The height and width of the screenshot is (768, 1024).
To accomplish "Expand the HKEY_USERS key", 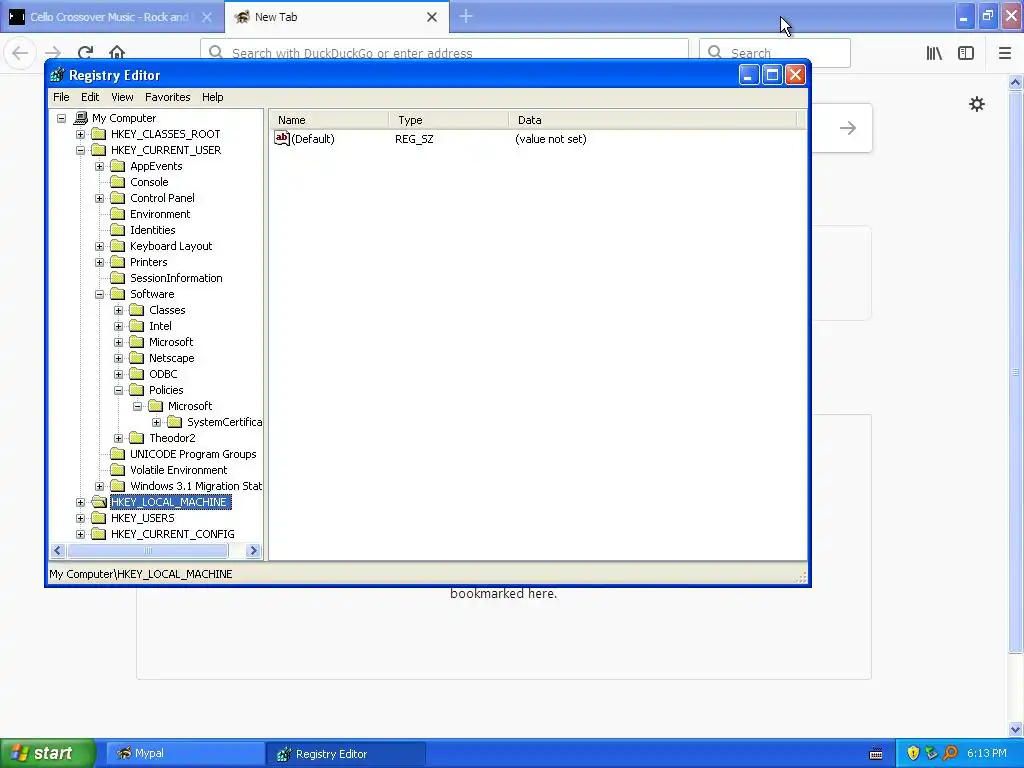I will (80, 518).
